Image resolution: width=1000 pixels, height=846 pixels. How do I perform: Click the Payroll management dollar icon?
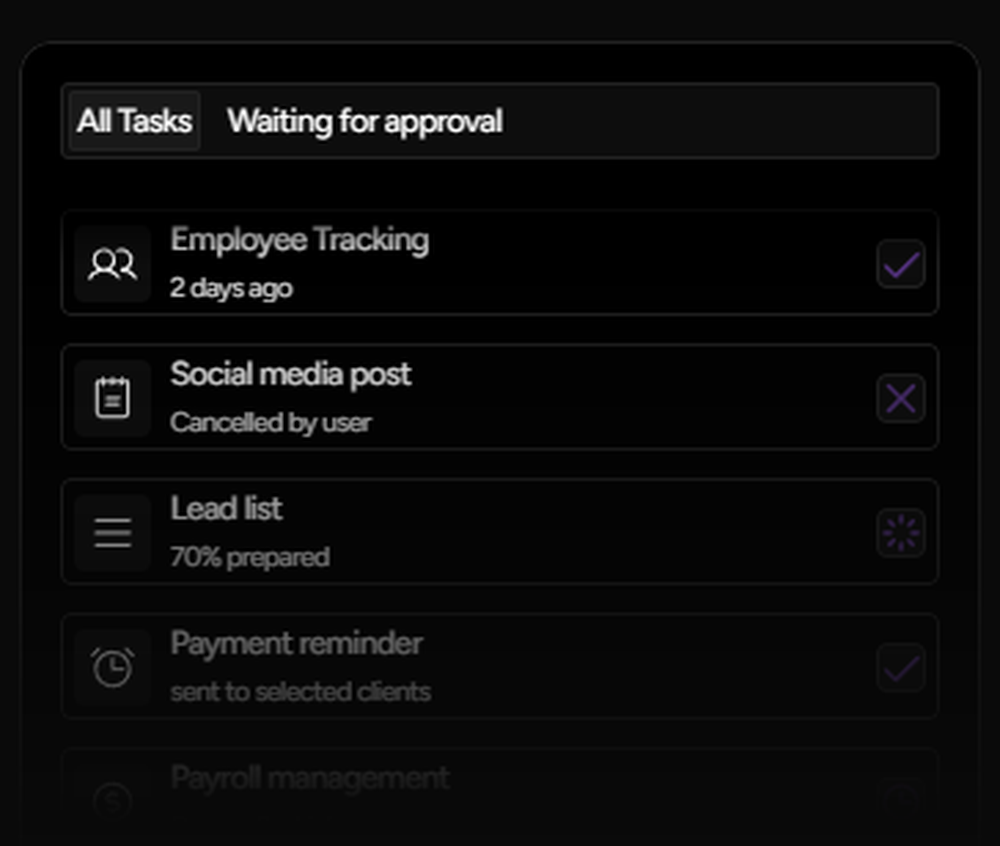pyautogui.click(x=112, y=800)
